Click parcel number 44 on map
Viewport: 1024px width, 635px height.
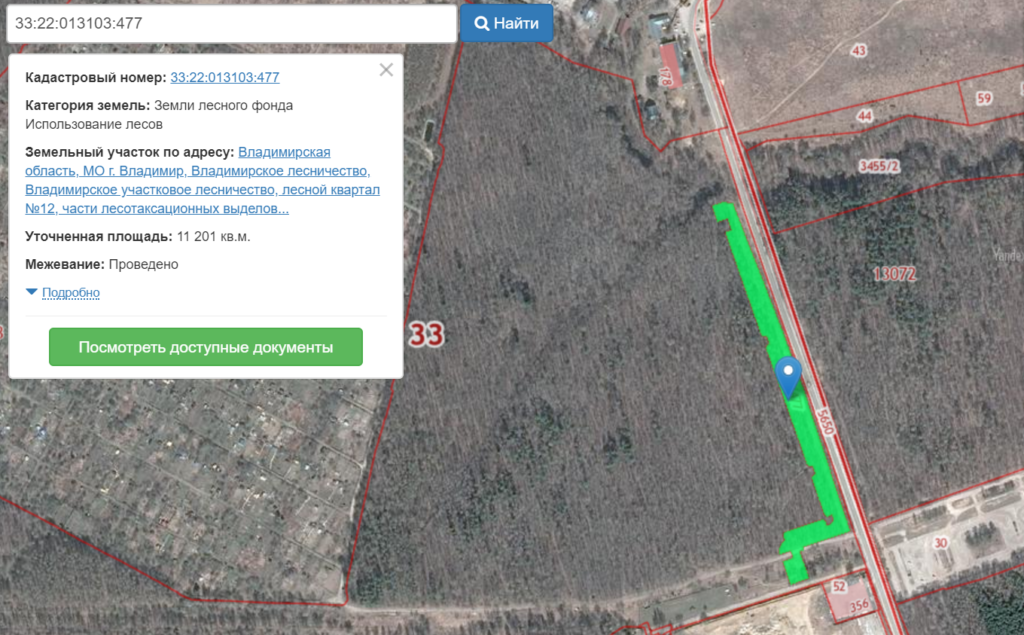click(x=865, y=116)
